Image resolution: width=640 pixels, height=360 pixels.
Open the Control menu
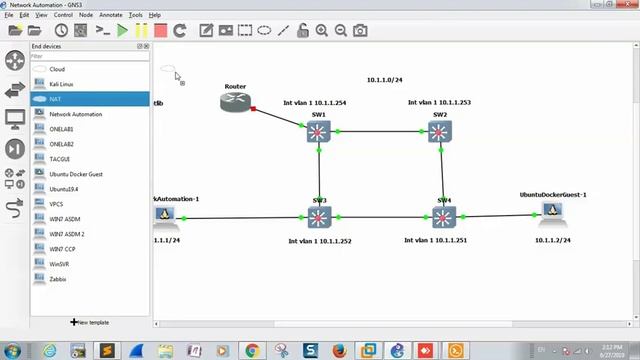(63, 15)
